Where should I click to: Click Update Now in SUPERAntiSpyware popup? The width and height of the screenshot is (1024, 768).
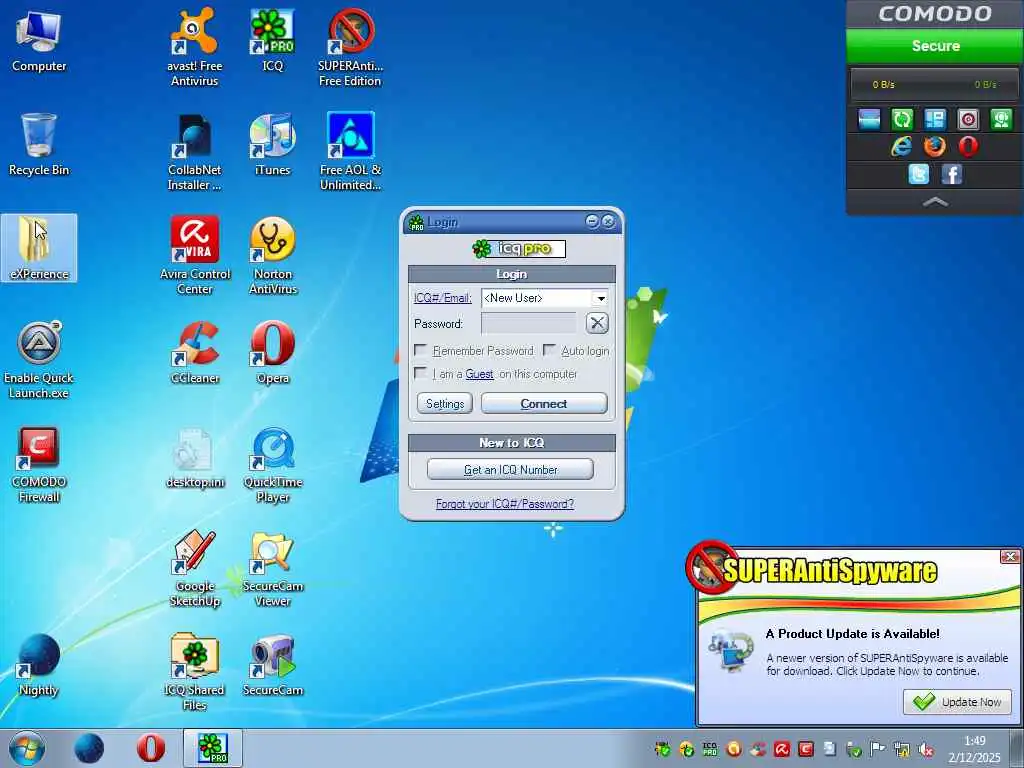click(x=957, y=702)
